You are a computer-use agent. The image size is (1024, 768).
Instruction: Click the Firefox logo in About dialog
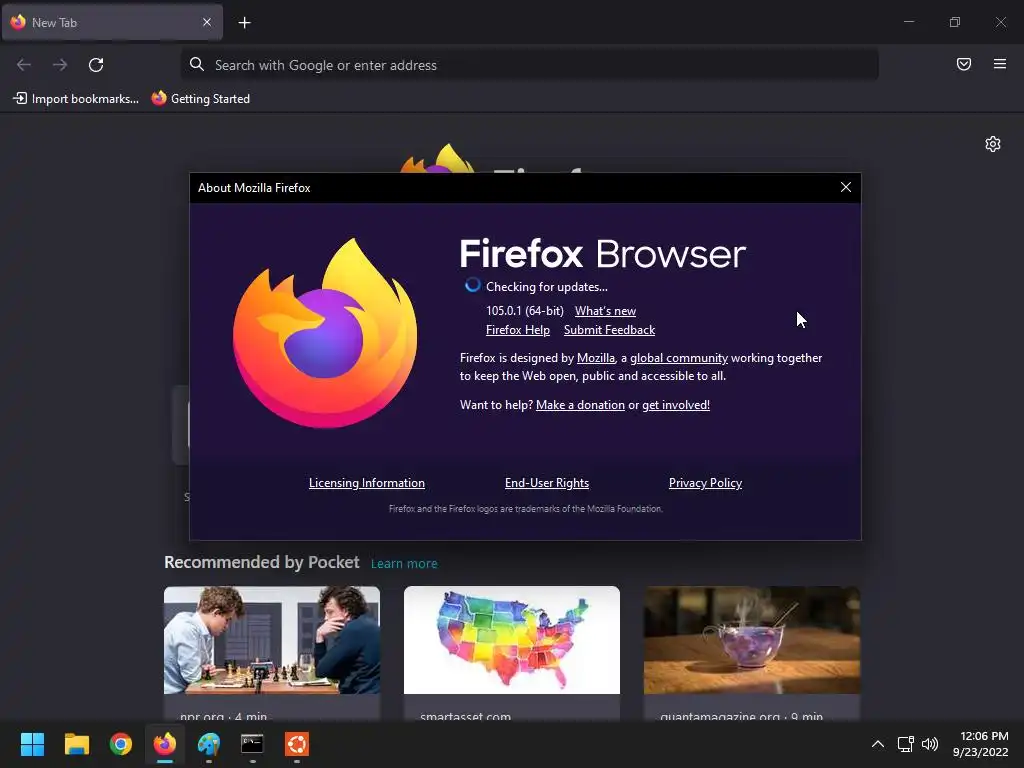coord(325,333)
